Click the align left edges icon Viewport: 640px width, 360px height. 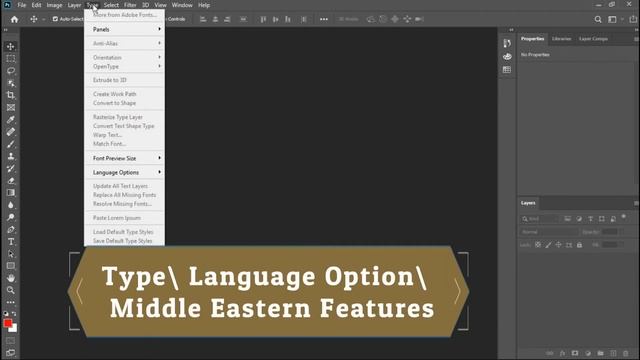coord(203,19)
